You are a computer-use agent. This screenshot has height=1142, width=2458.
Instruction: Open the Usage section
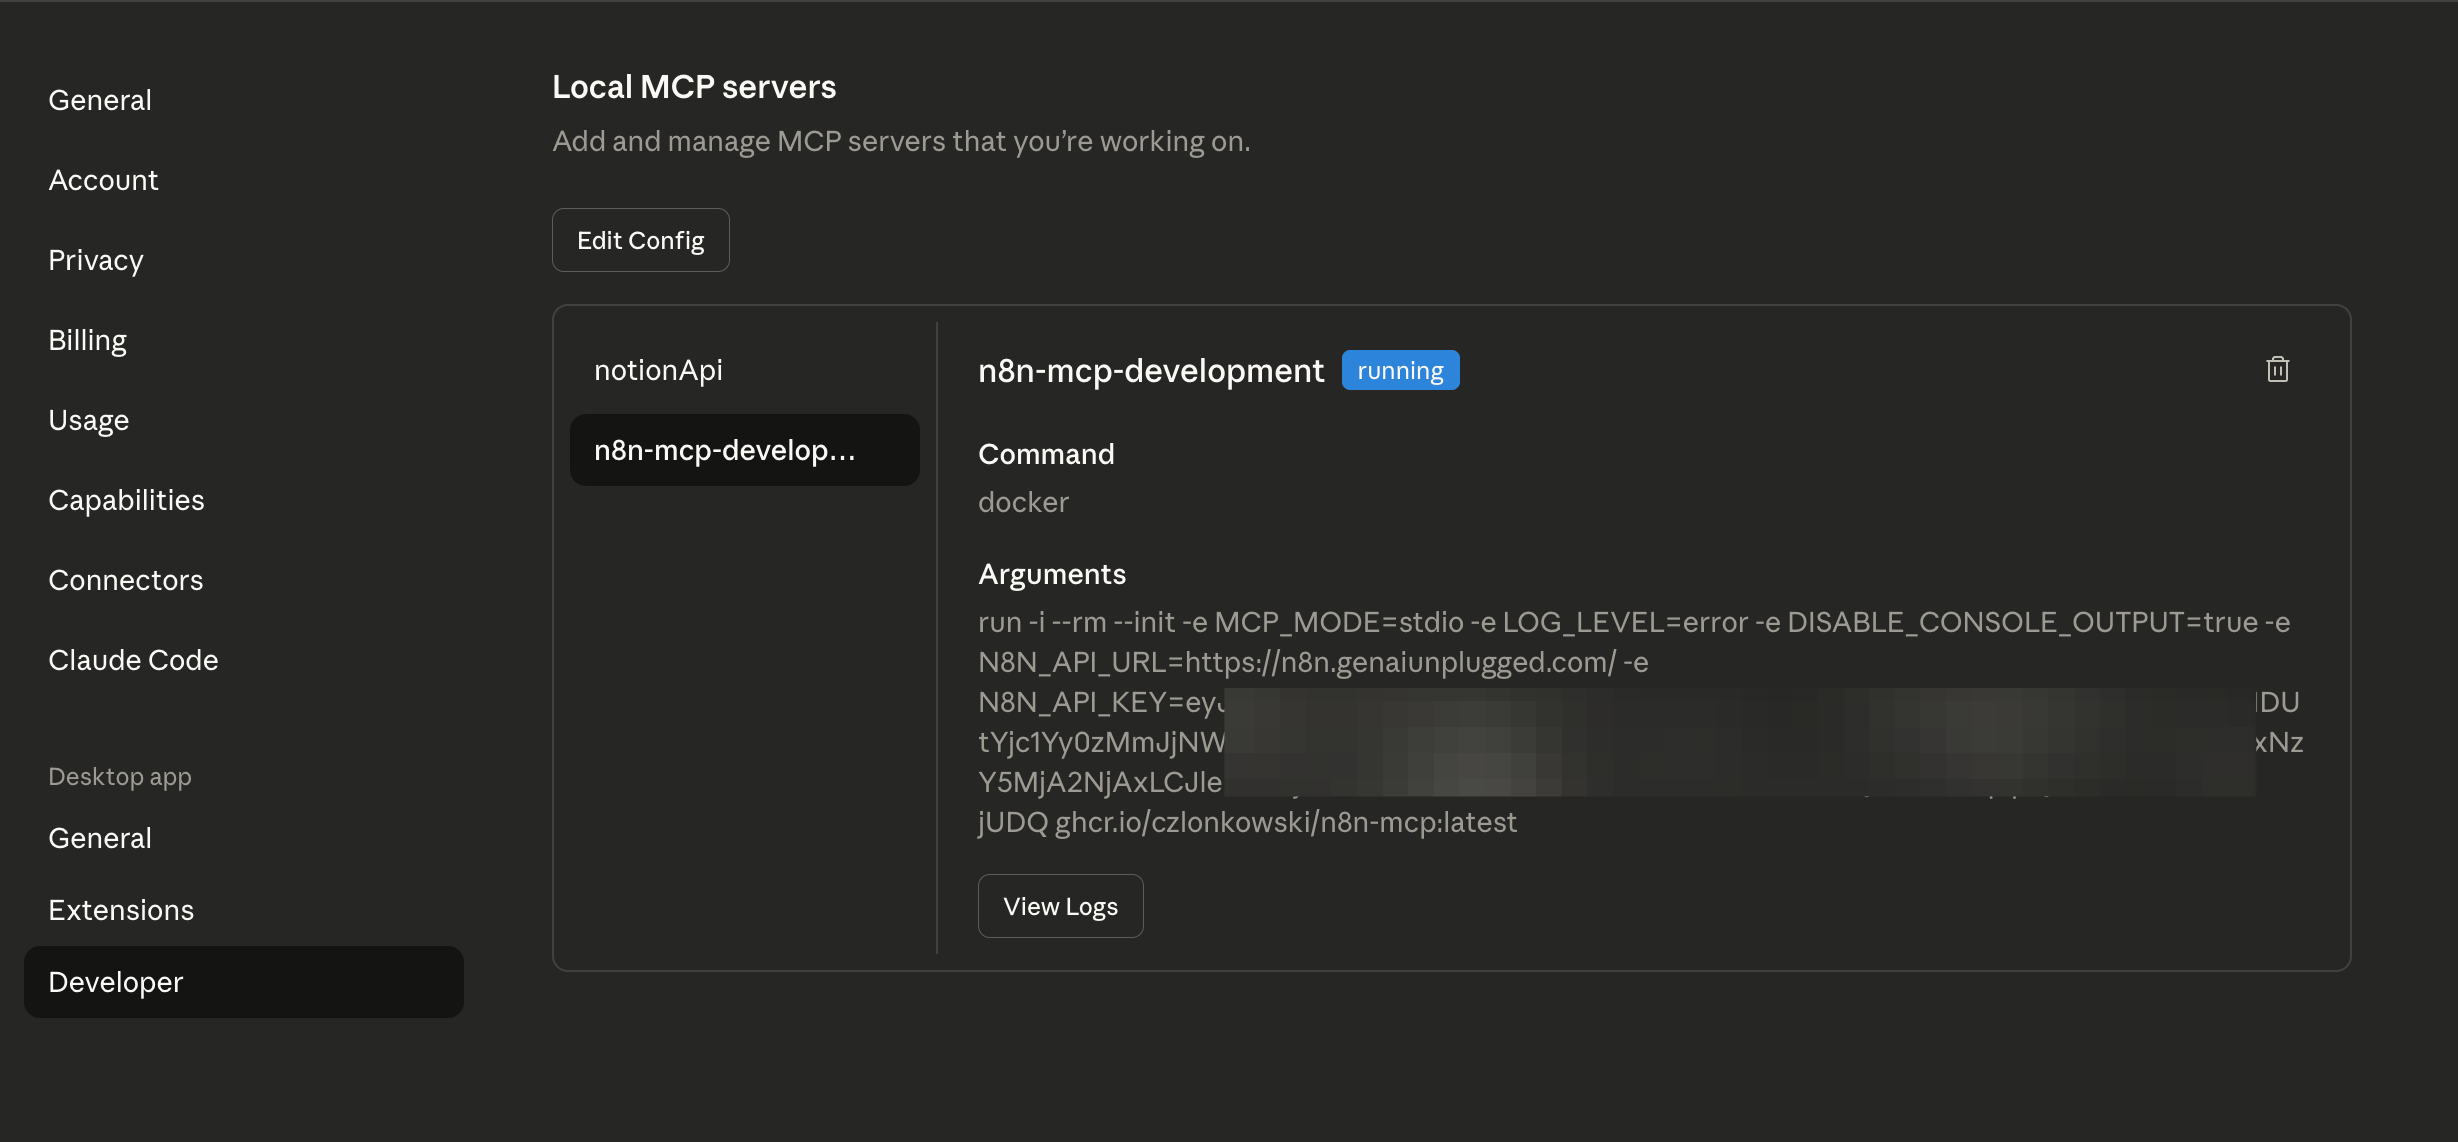pyautogui.click(x=89, y=420)
